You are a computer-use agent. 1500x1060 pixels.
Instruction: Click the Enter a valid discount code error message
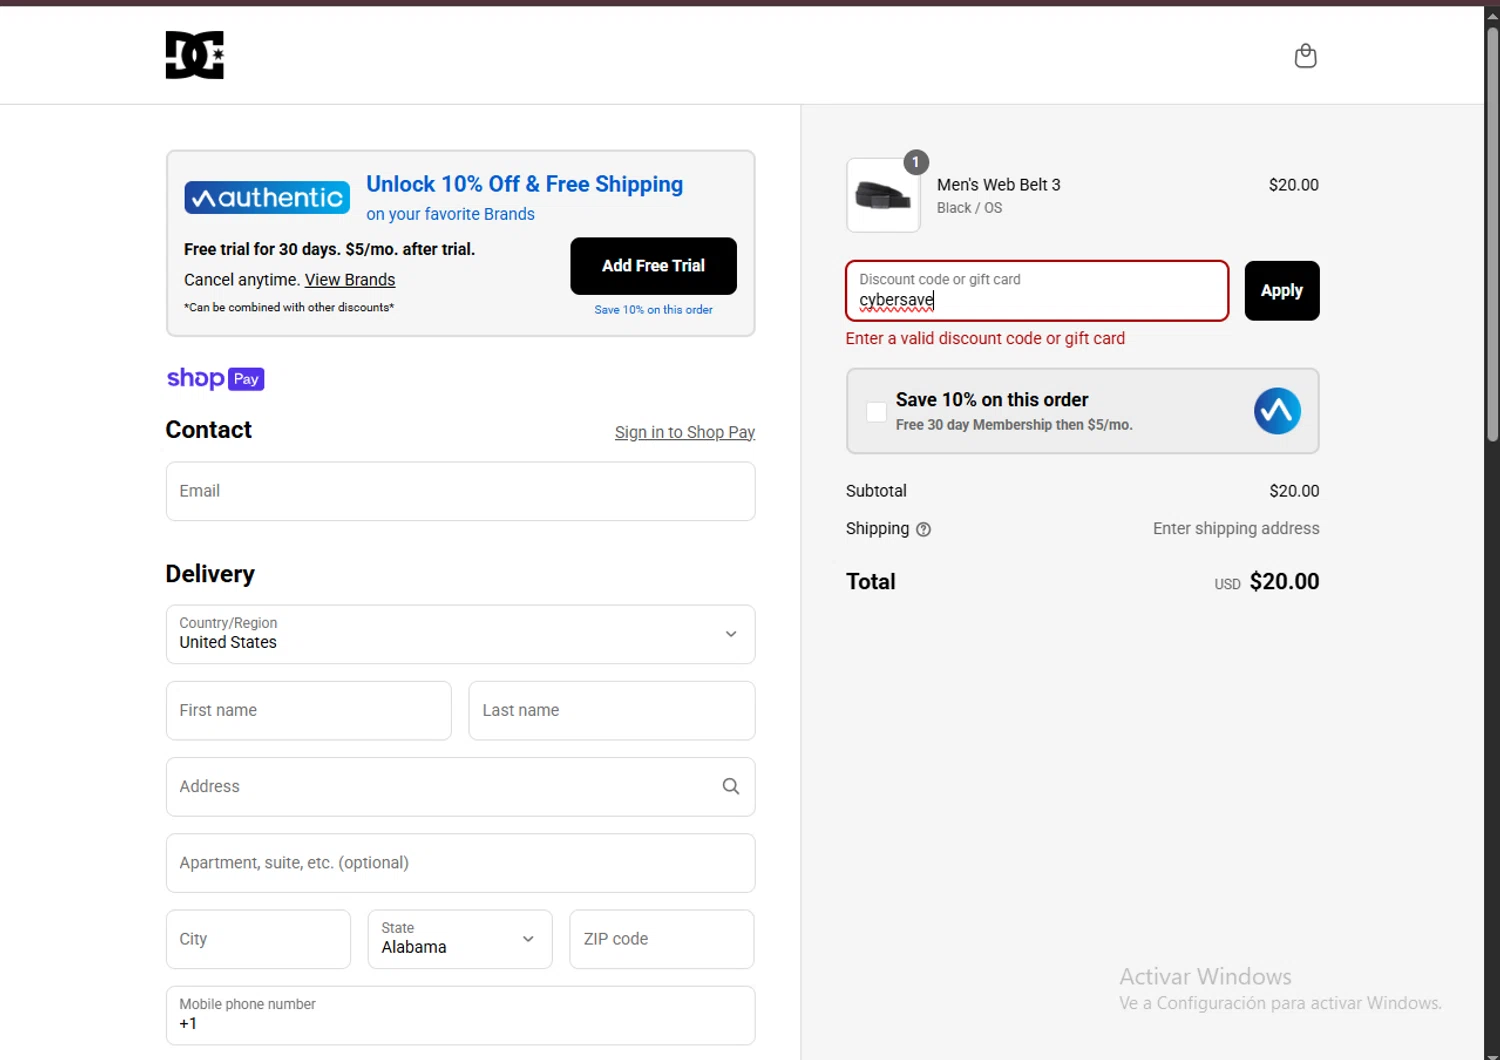985,339
